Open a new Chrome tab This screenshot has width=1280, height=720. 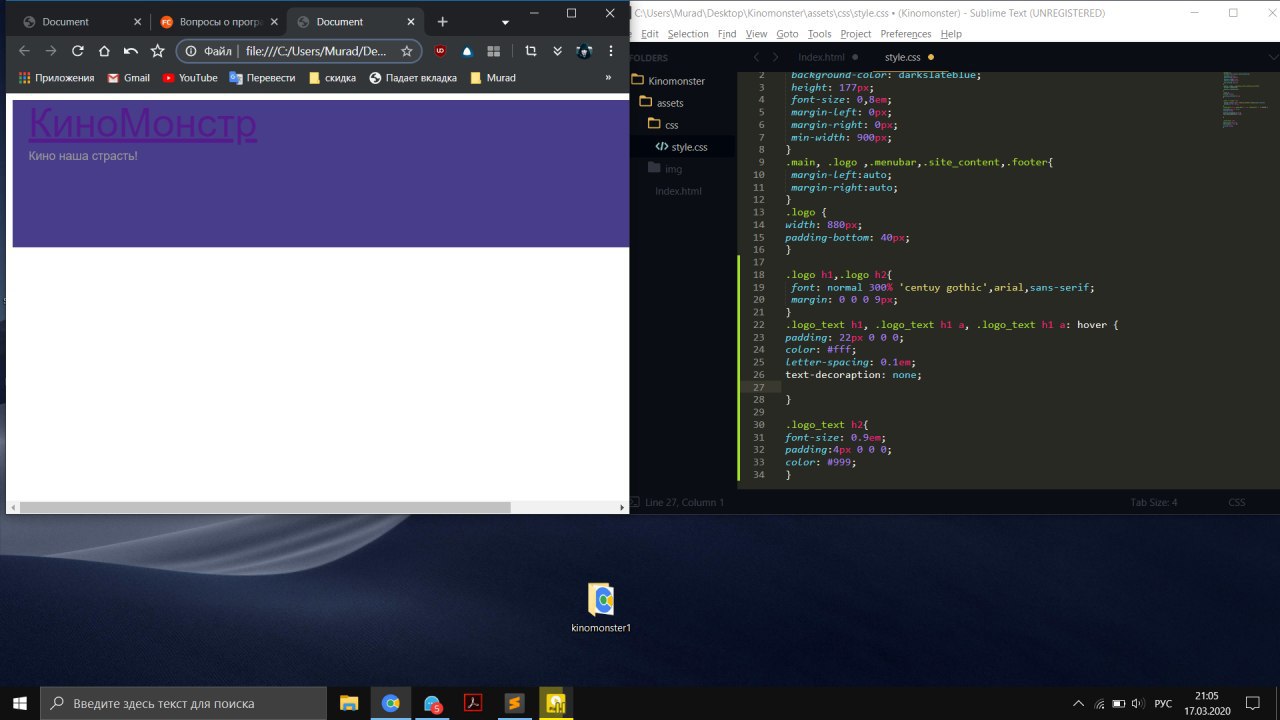click(x=443, y=22)
